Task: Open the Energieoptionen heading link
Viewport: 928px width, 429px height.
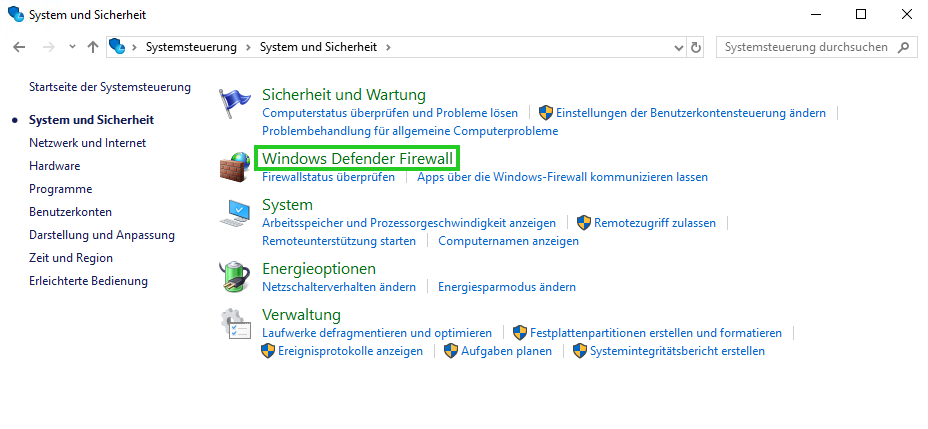Action: (x=319, y=269)
